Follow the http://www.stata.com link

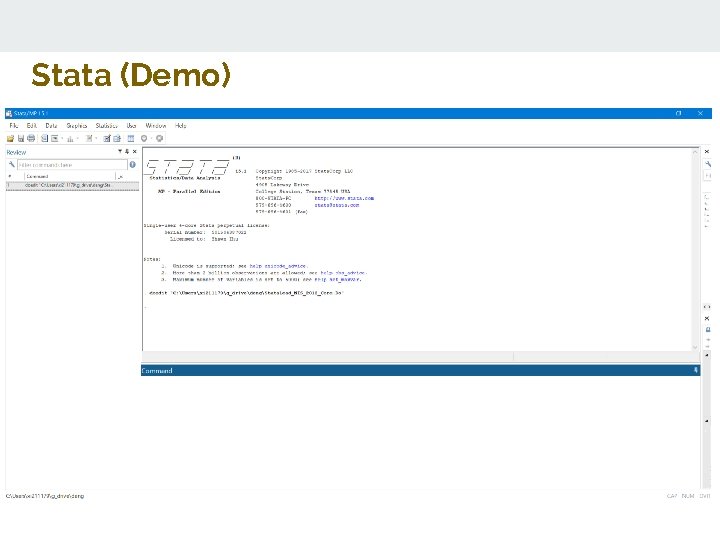pos(344,198)
